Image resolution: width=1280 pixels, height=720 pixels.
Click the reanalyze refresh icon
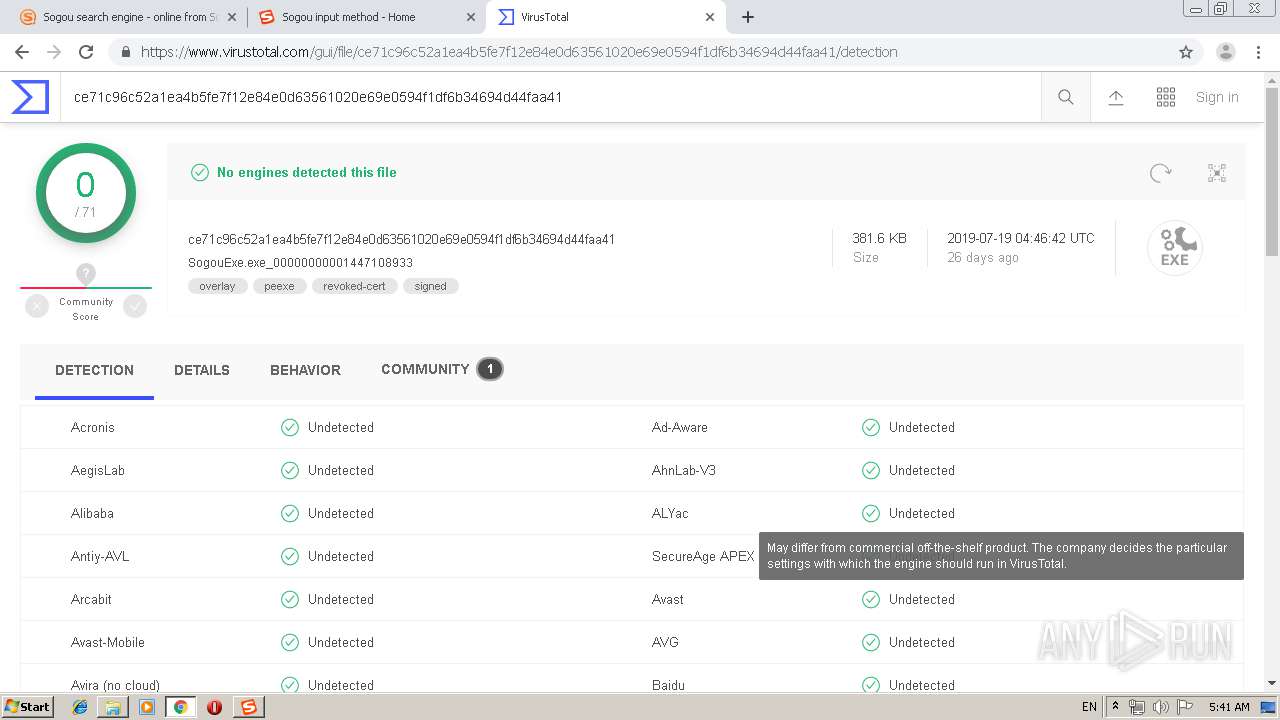coord(1160,173)
